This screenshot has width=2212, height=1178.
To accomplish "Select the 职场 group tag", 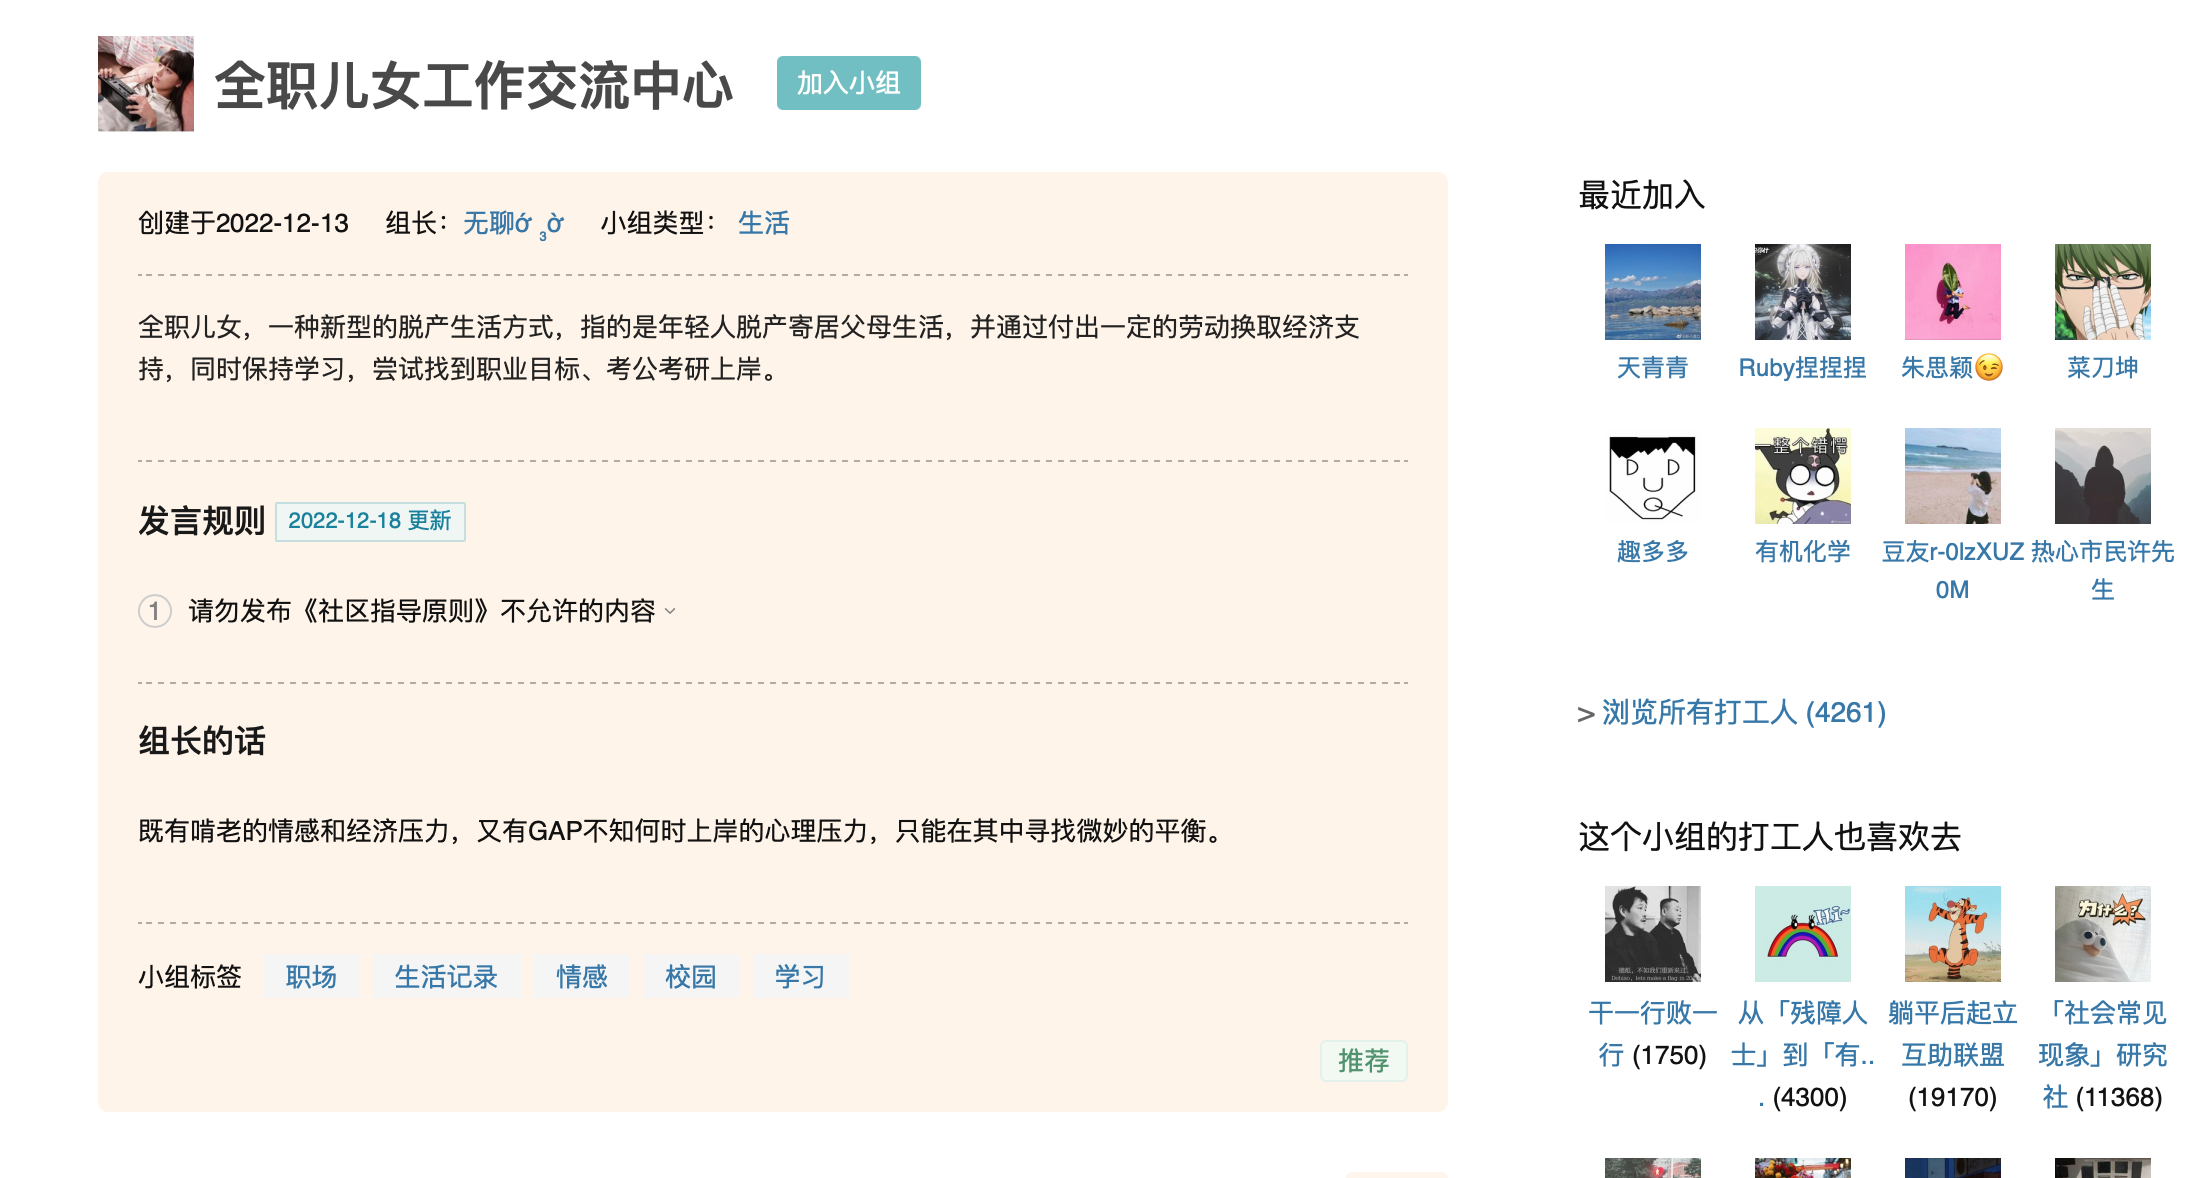I will pos(311,977).
